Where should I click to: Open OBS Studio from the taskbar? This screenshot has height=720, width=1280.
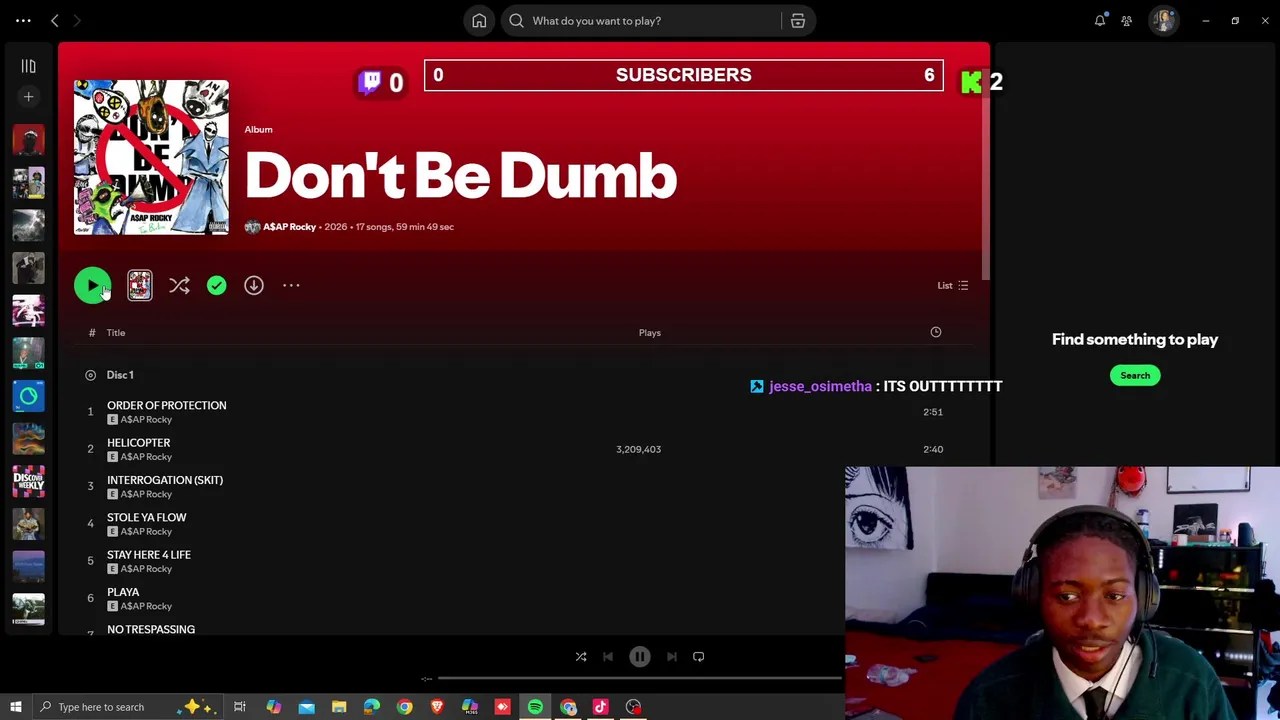[633, 707]
